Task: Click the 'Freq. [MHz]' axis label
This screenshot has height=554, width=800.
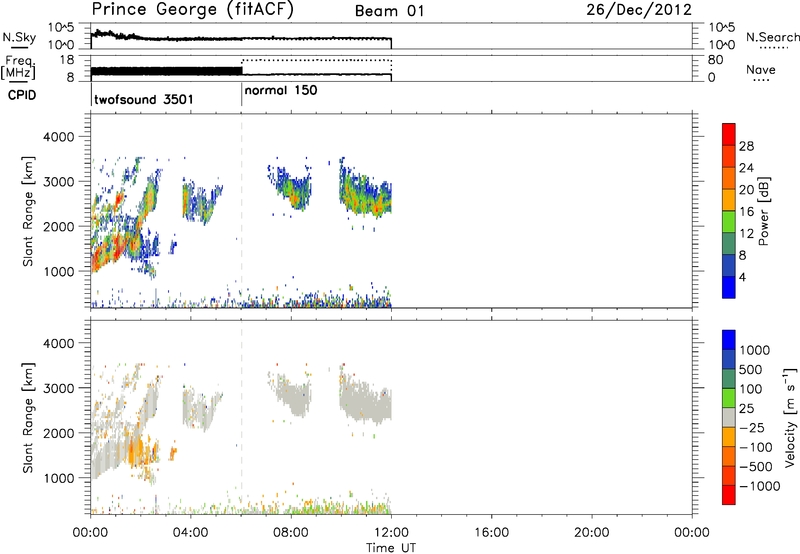Action: [19, 67]
